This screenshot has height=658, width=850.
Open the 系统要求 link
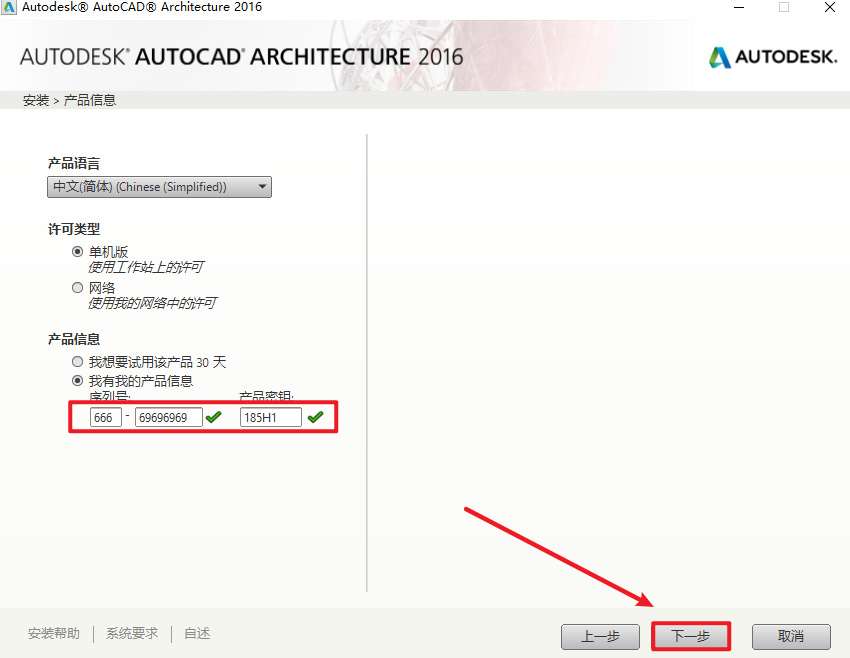click(132, 634)
